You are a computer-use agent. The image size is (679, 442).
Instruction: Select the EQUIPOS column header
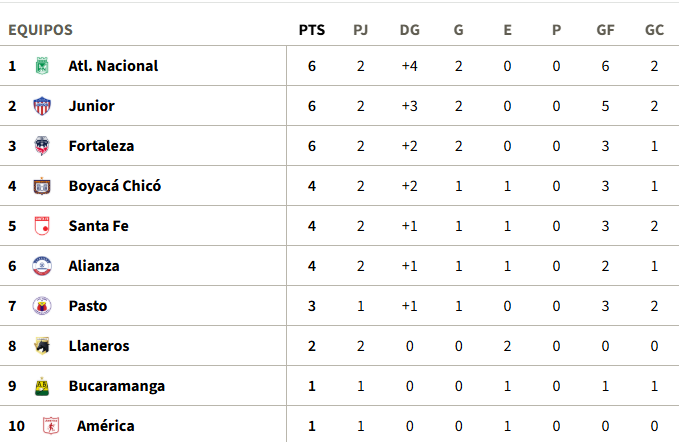(x=40, y=30)
